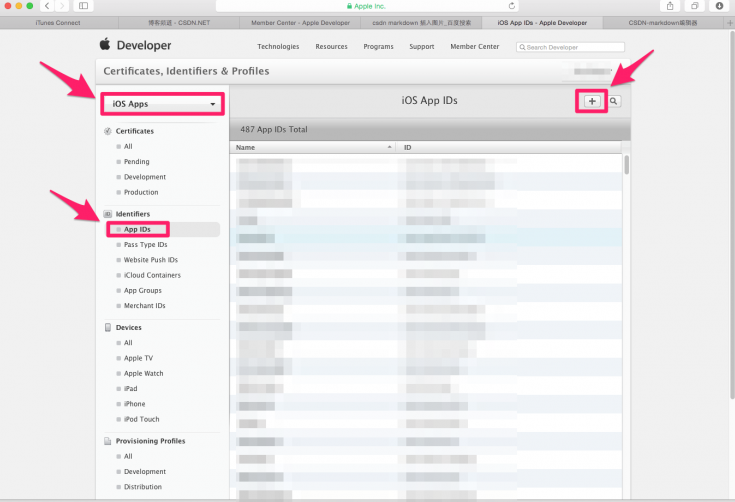Click Safari forward arrow button
The image size is (735, 502).
click(61, 6)
